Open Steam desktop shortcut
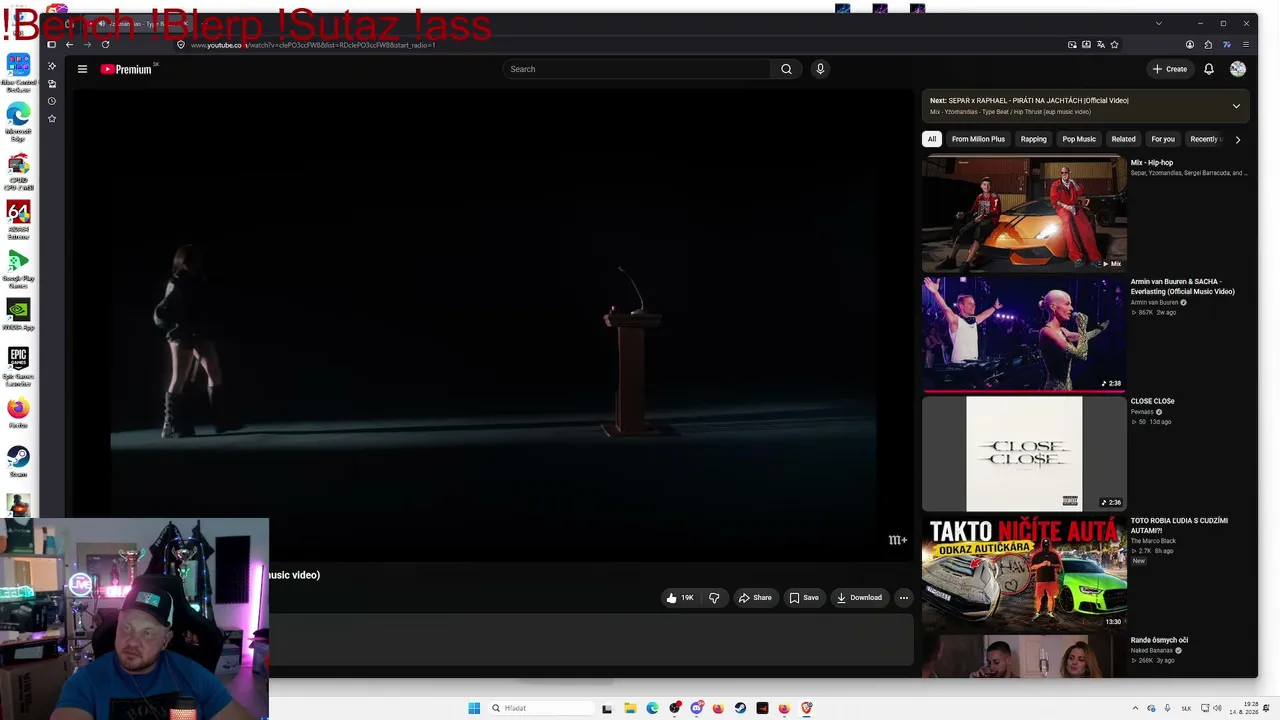The image size is (1280, 720). 18,461
